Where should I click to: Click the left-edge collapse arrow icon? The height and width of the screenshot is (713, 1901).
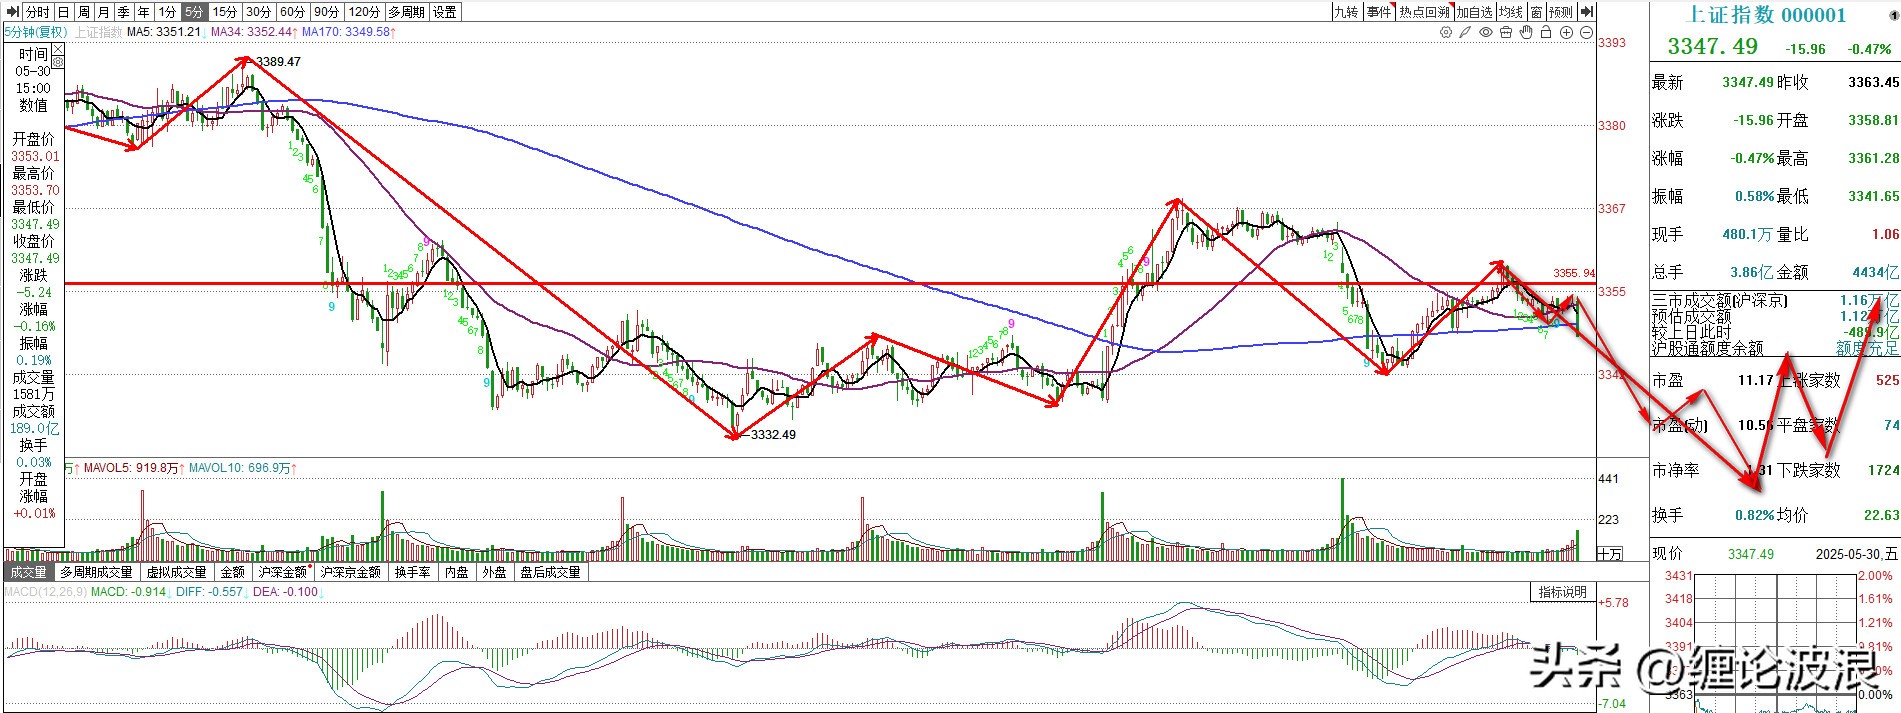tap(11, 12)
